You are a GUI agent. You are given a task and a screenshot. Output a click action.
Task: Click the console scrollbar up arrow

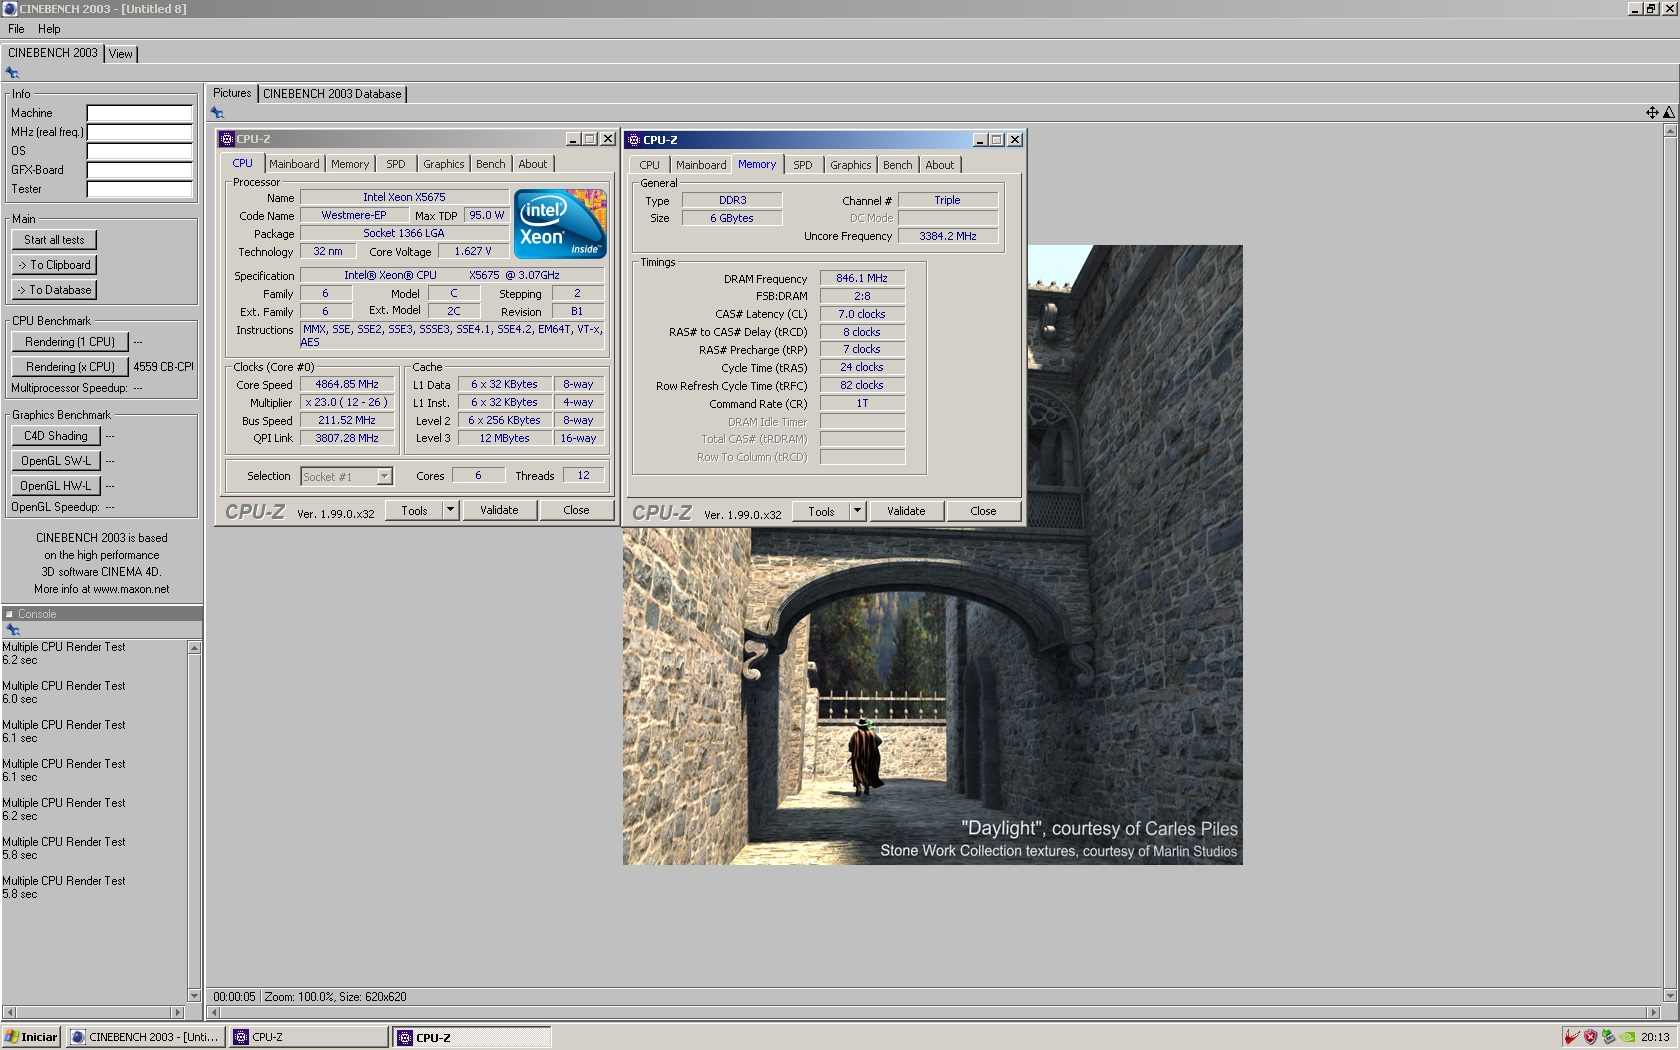[194, 648]
